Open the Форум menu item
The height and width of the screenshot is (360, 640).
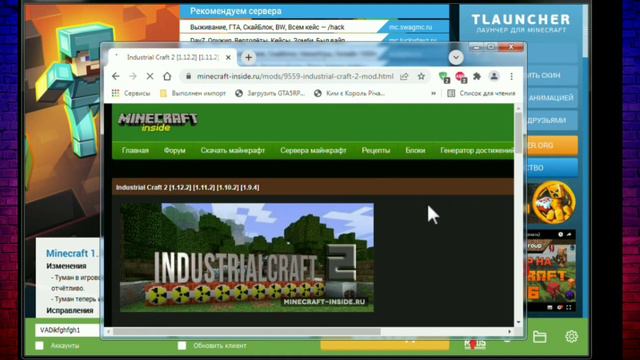175,150
